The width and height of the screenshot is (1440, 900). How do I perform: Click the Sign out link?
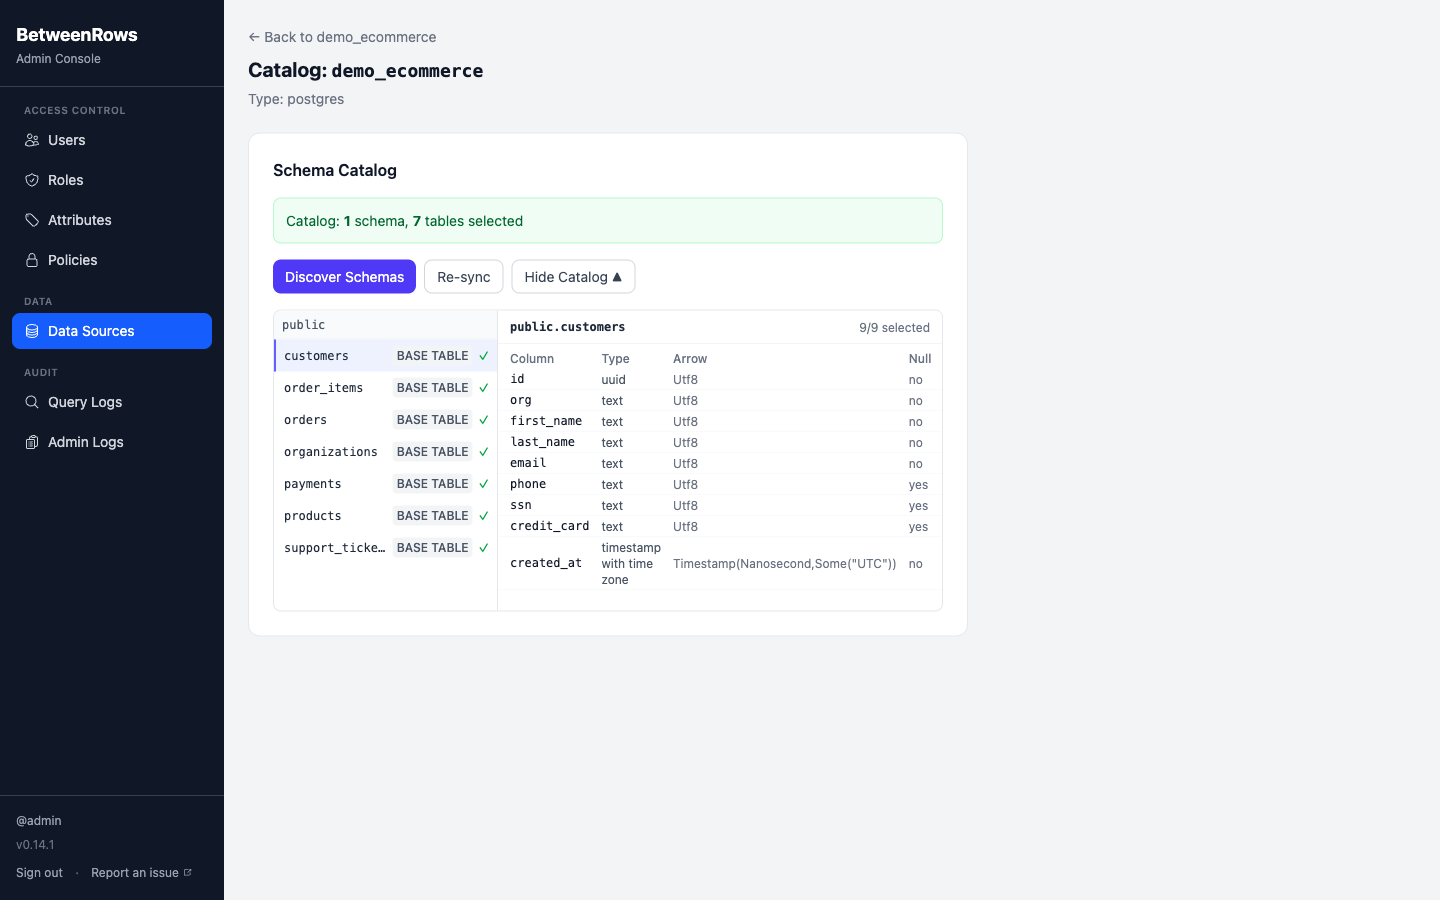pos(38,872)
